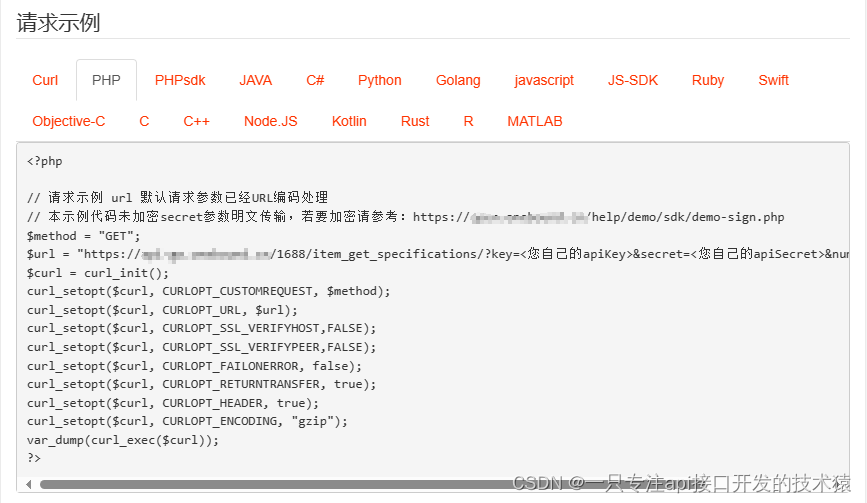Switch to the C# tab
This screenshot has width=867, height=503.
pos(315,81)
